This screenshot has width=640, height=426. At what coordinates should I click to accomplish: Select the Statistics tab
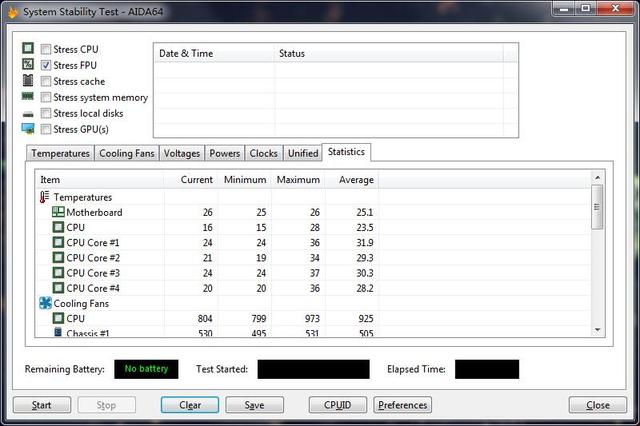pos(347,152)
